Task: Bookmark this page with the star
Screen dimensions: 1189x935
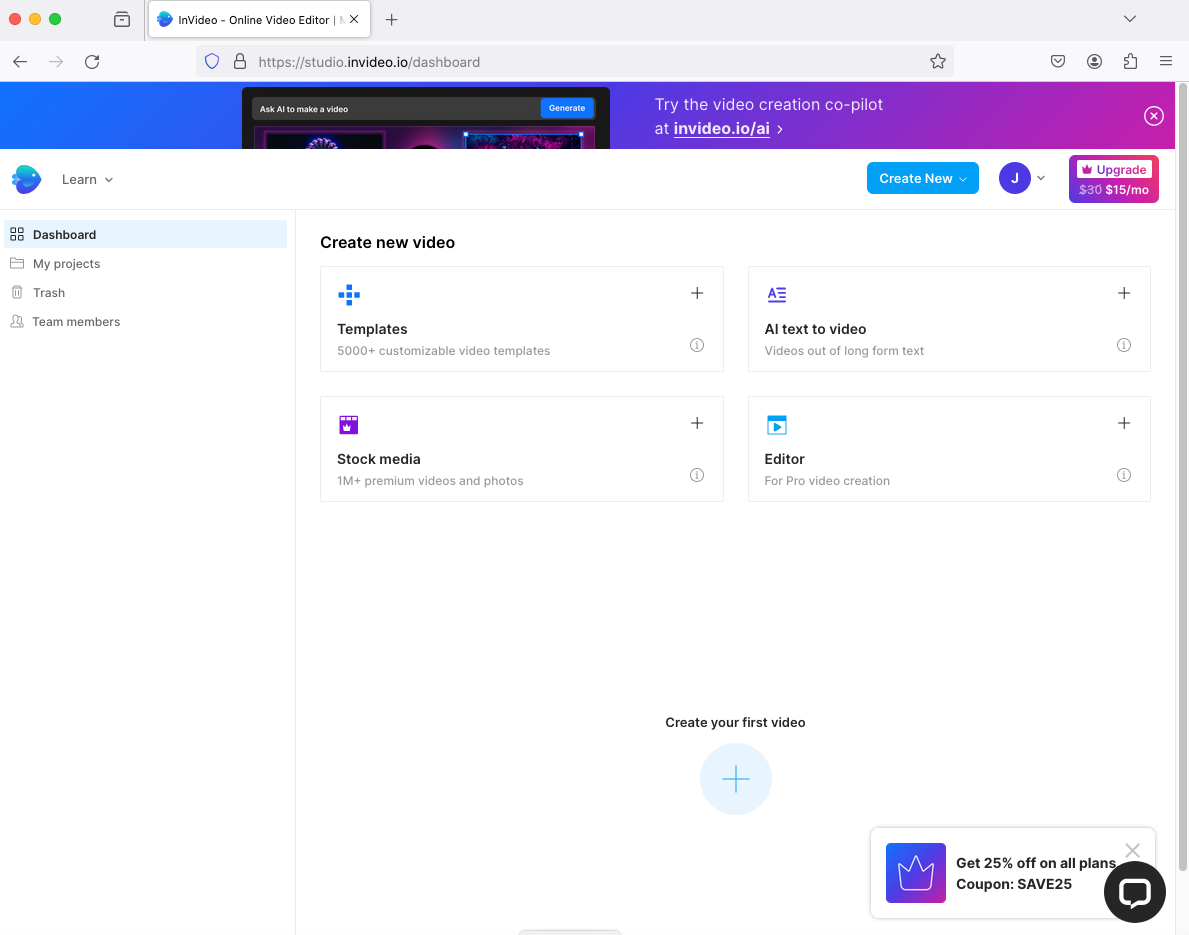Action: (937, 62)
